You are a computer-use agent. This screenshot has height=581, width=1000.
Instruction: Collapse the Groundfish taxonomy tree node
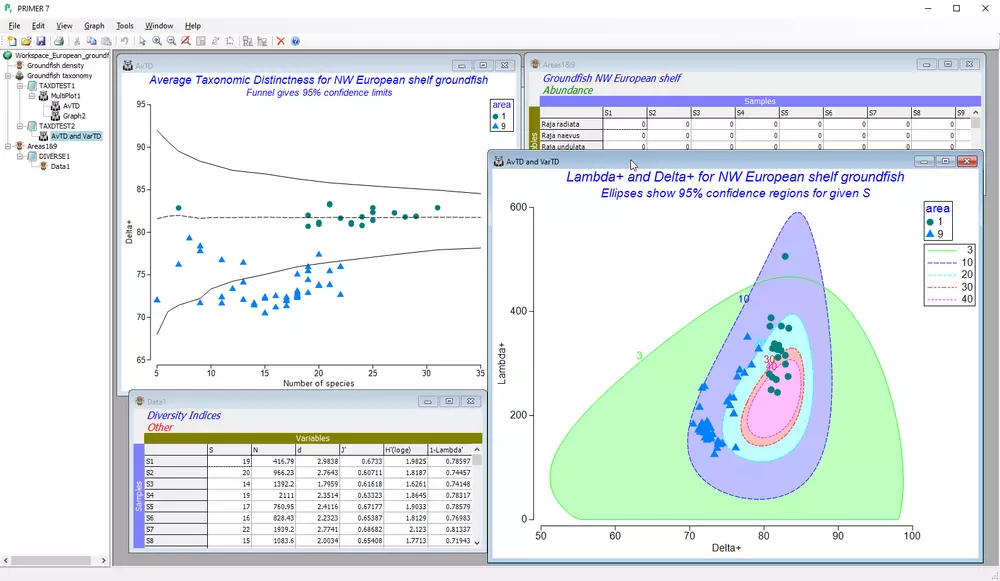tap(8, 76)
